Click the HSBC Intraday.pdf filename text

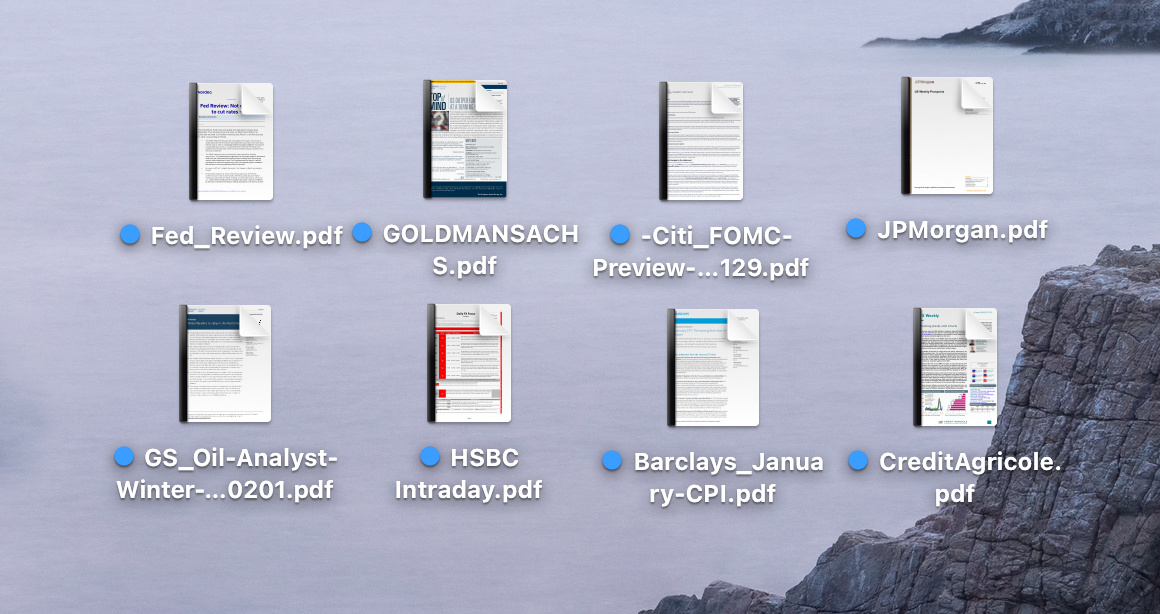(x=482, y=474)
